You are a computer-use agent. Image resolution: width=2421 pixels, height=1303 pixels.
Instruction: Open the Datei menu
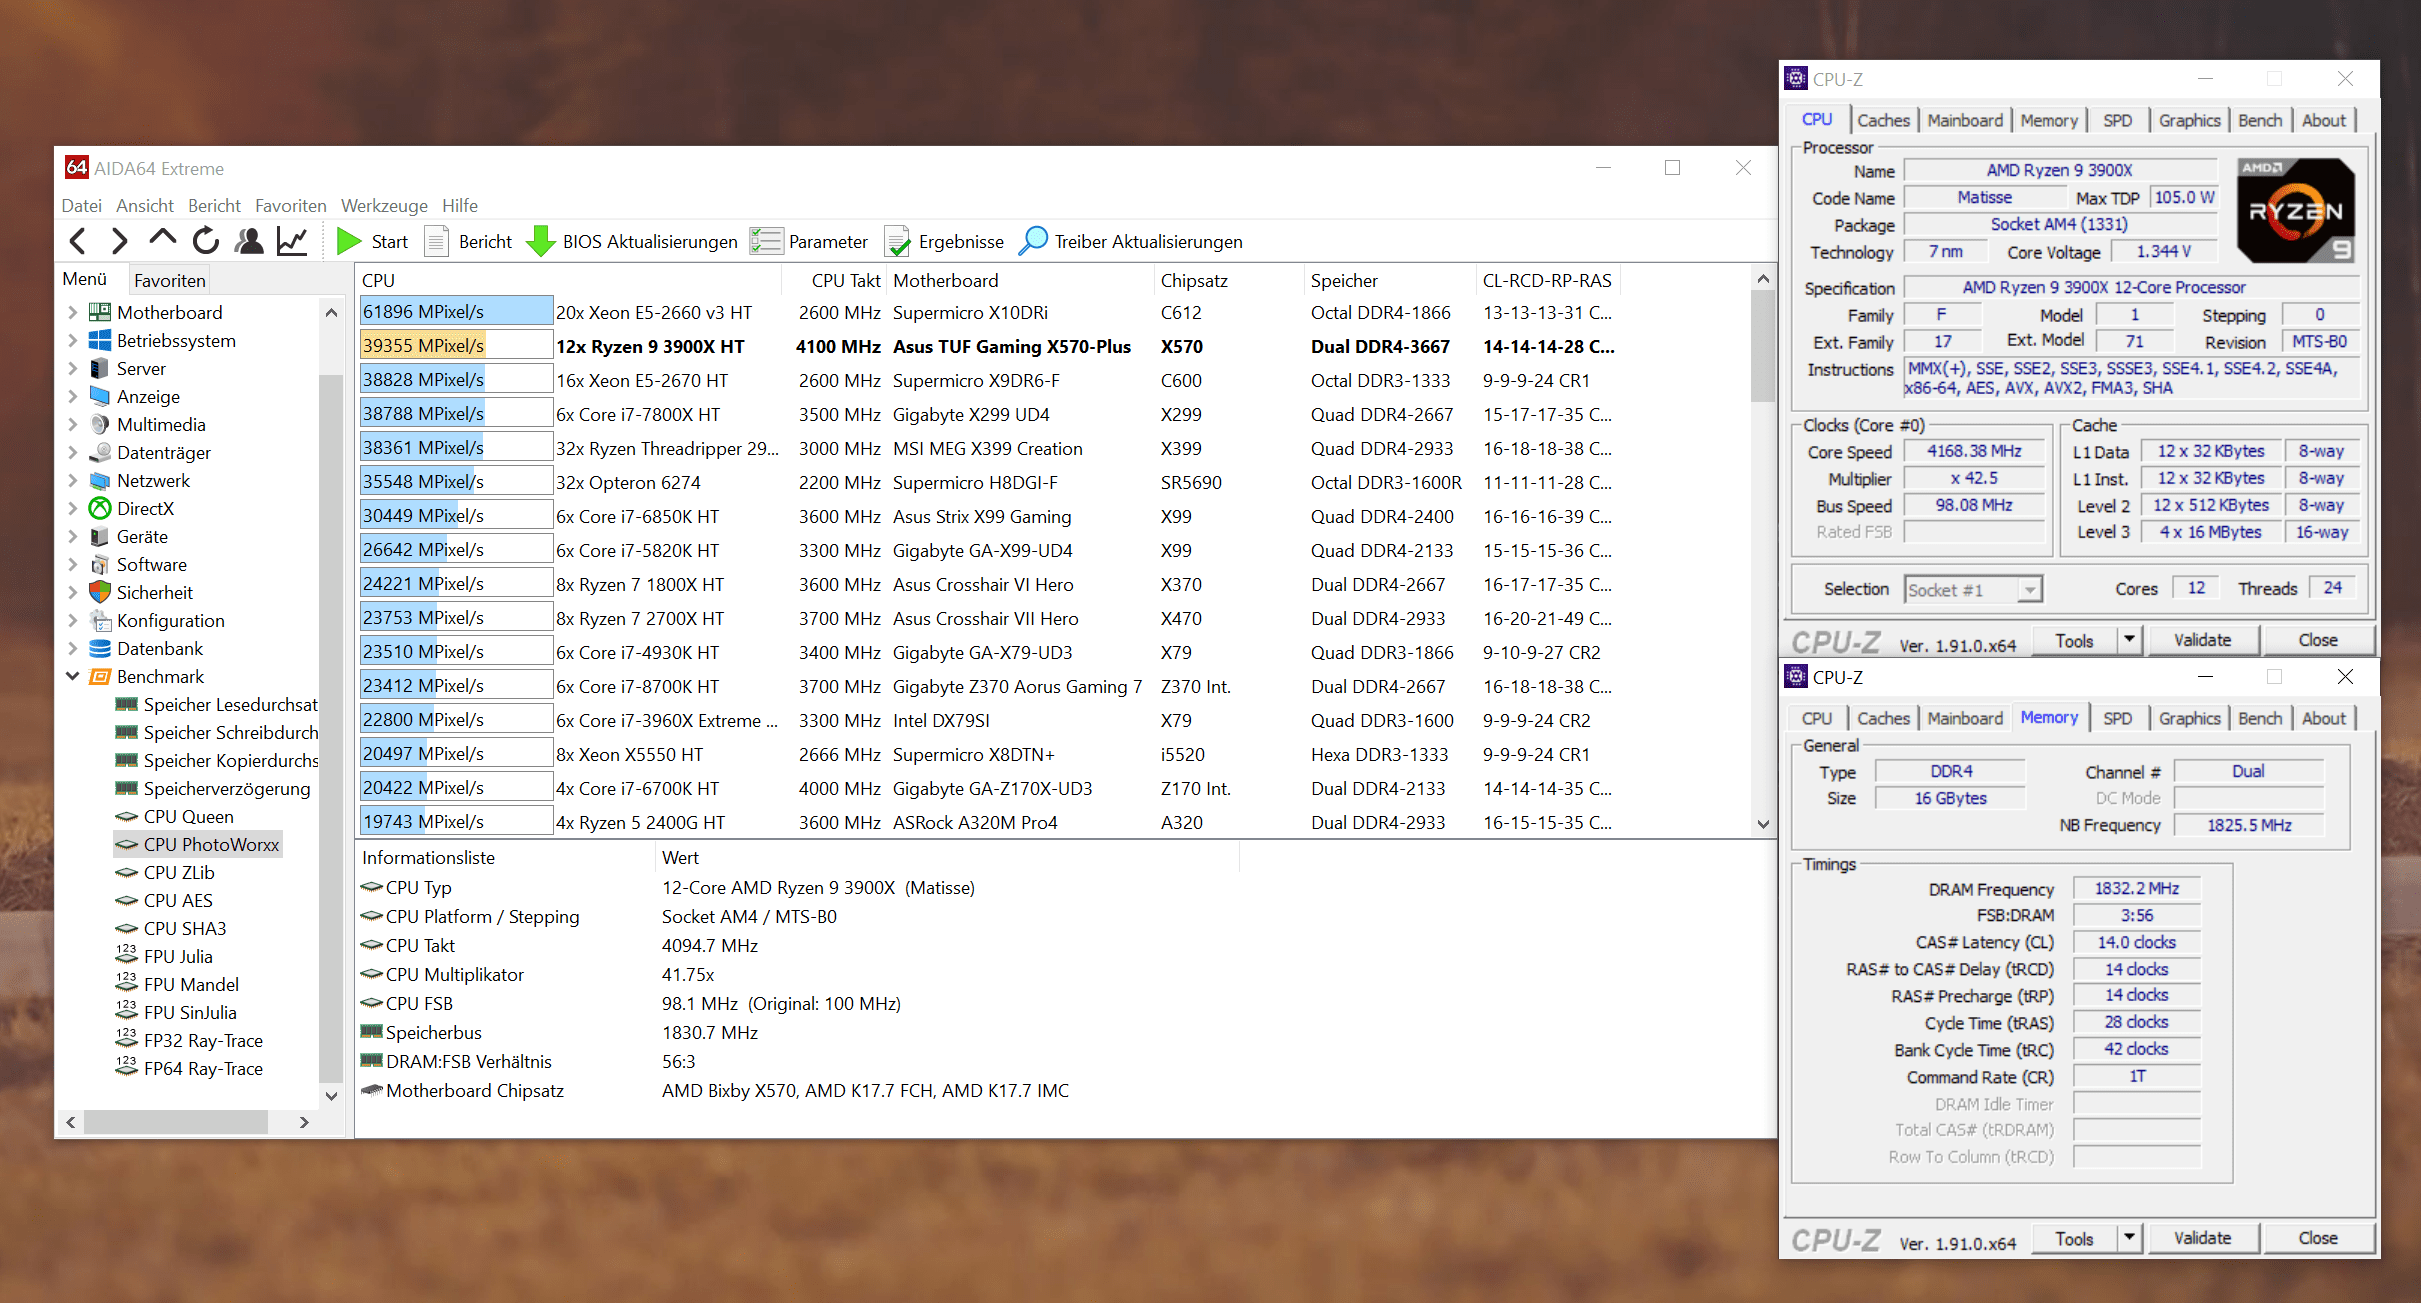(81, 205)
